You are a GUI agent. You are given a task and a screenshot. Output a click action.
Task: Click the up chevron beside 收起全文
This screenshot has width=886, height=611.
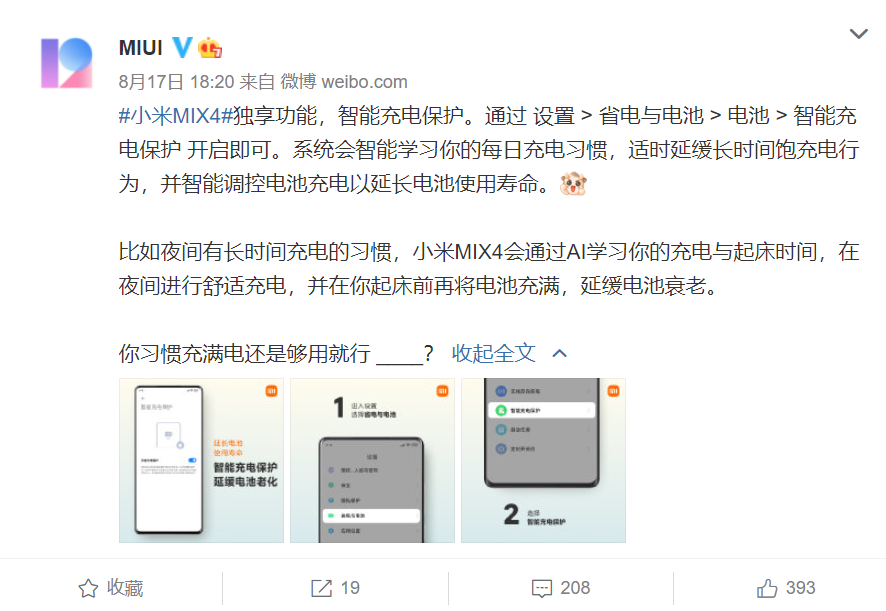(559, 354)
